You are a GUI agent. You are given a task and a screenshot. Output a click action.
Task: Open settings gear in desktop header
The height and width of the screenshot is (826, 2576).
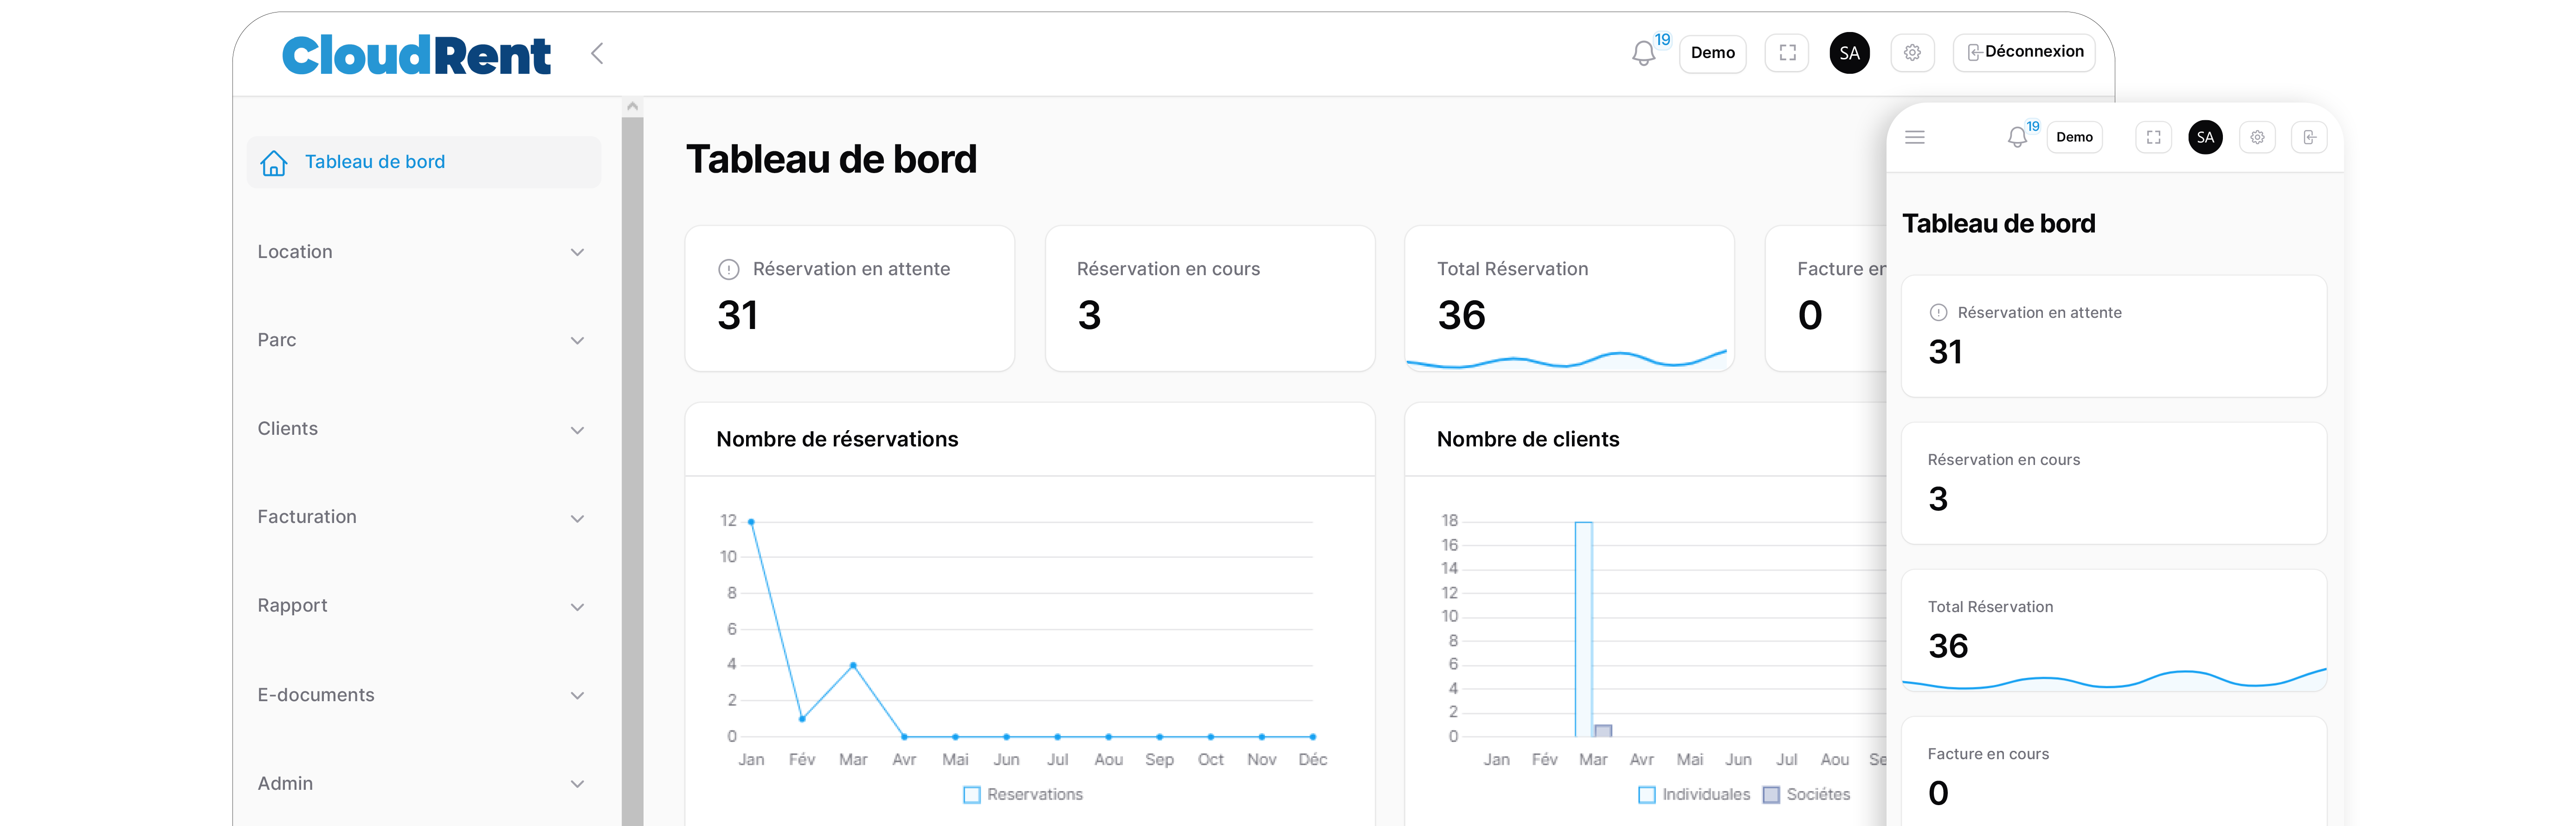[x=1912, y=53]
